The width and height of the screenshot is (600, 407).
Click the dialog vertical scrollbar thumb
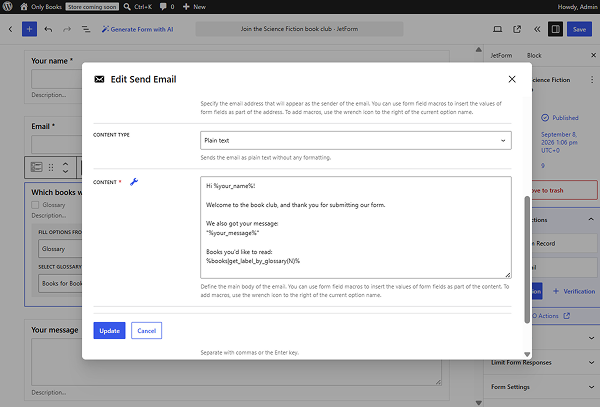[x=527, y=260]
